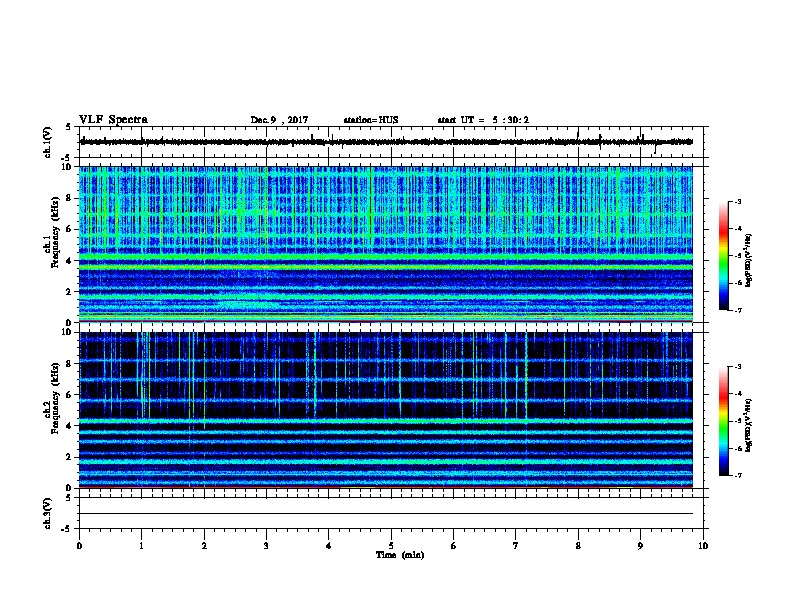Click the "Time (min)" axis label
792x612 pixels.
pos(400,555)
